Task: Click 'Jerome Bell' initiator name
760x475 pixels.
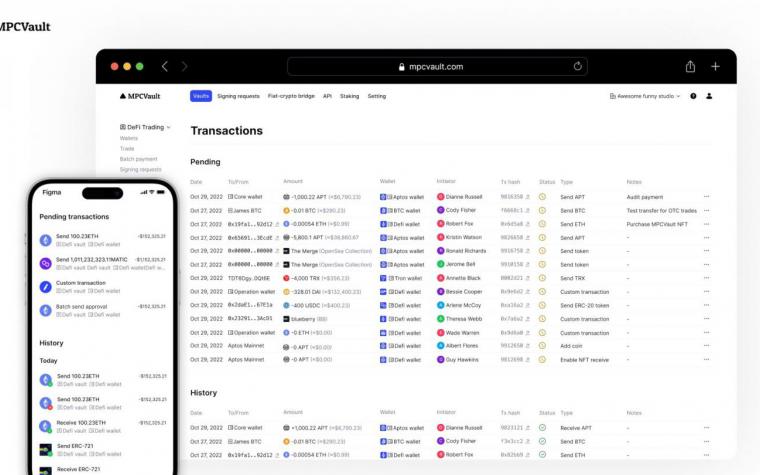Action: click(460, 264)
